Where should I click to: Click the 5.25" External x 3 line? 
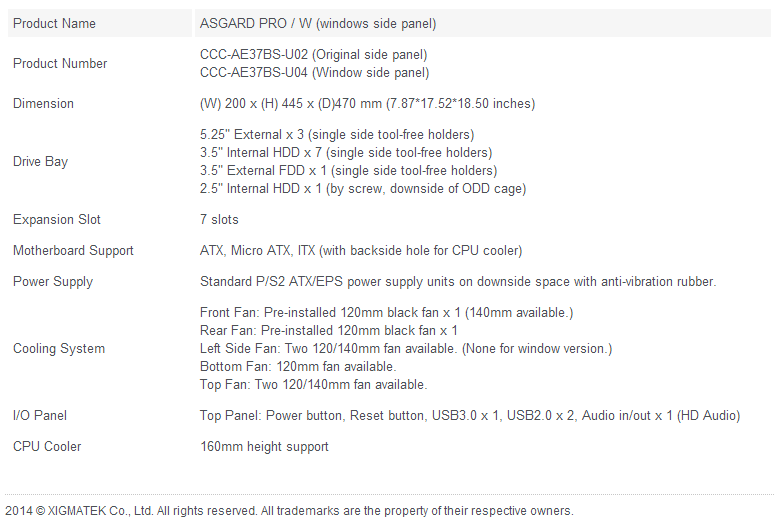pos(337,134)
